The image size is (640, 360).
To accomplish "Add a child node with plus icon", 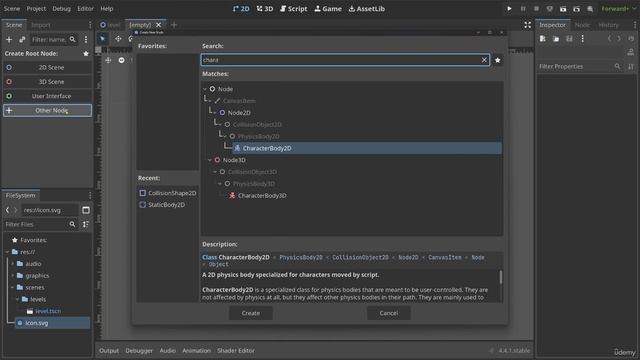I will tap(9, 40).
